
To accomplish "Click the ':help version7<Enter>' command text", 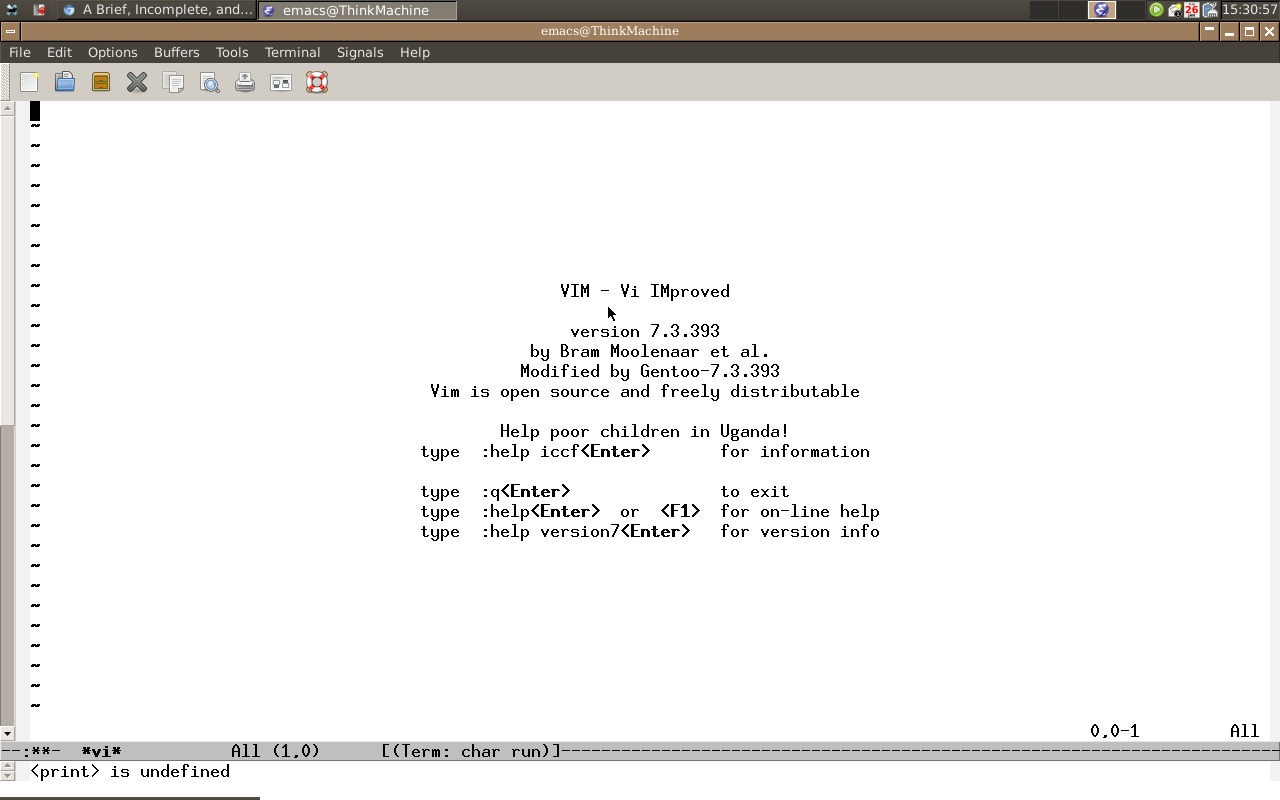I will click(x=585, y=531).
